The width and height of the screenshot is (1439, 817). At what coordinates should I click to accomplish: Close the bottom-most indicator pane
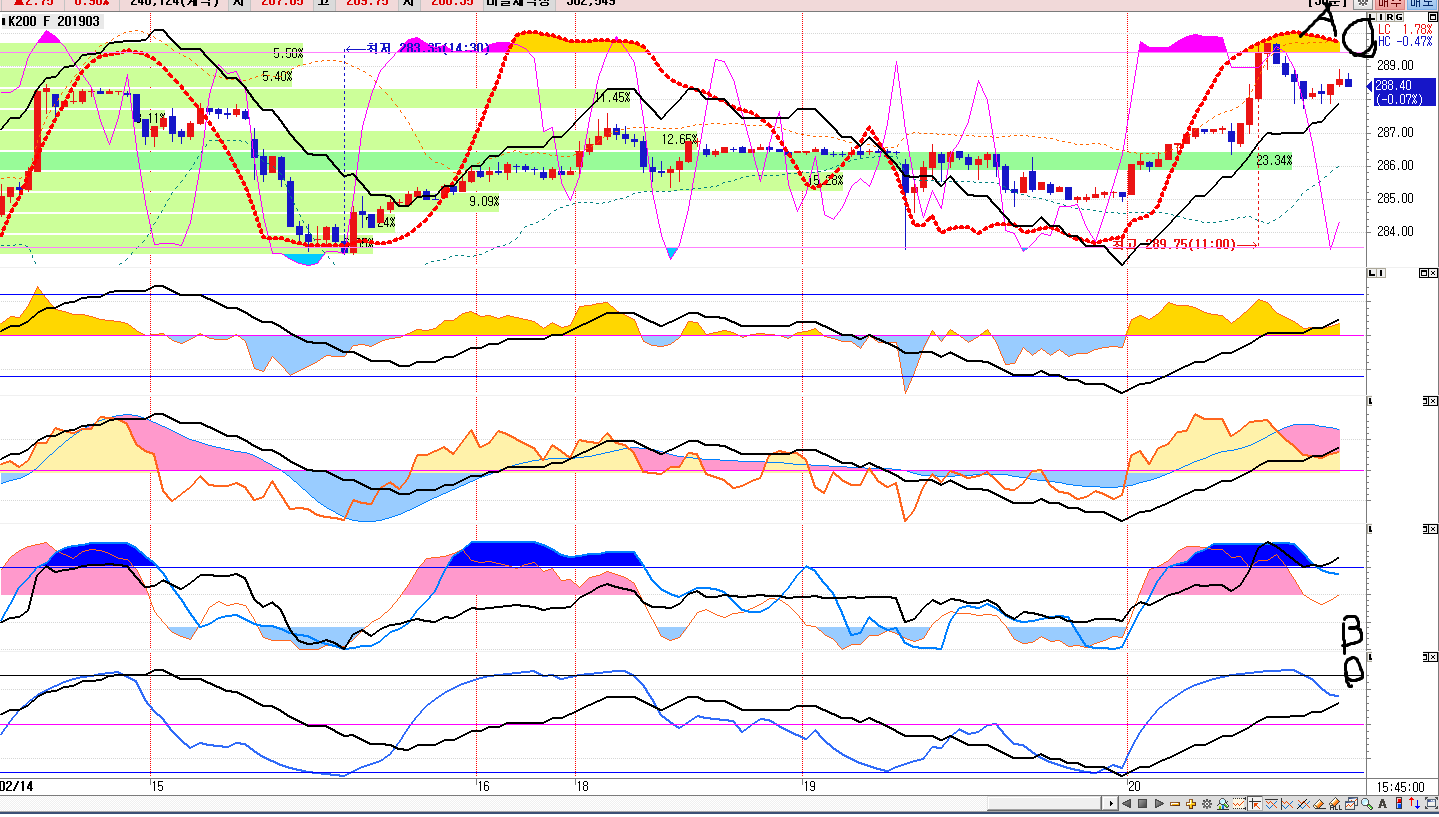[1434, 656]
